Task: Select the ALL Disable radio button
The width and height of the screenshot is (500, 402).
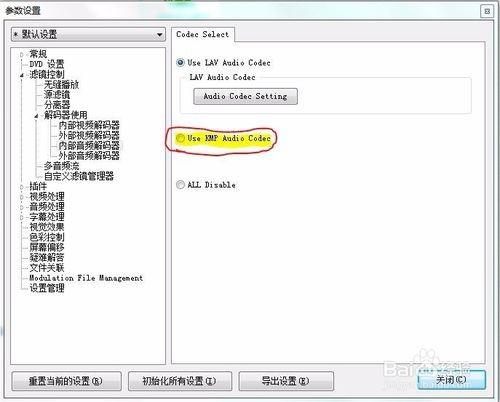Action: [x=180, y=185]
